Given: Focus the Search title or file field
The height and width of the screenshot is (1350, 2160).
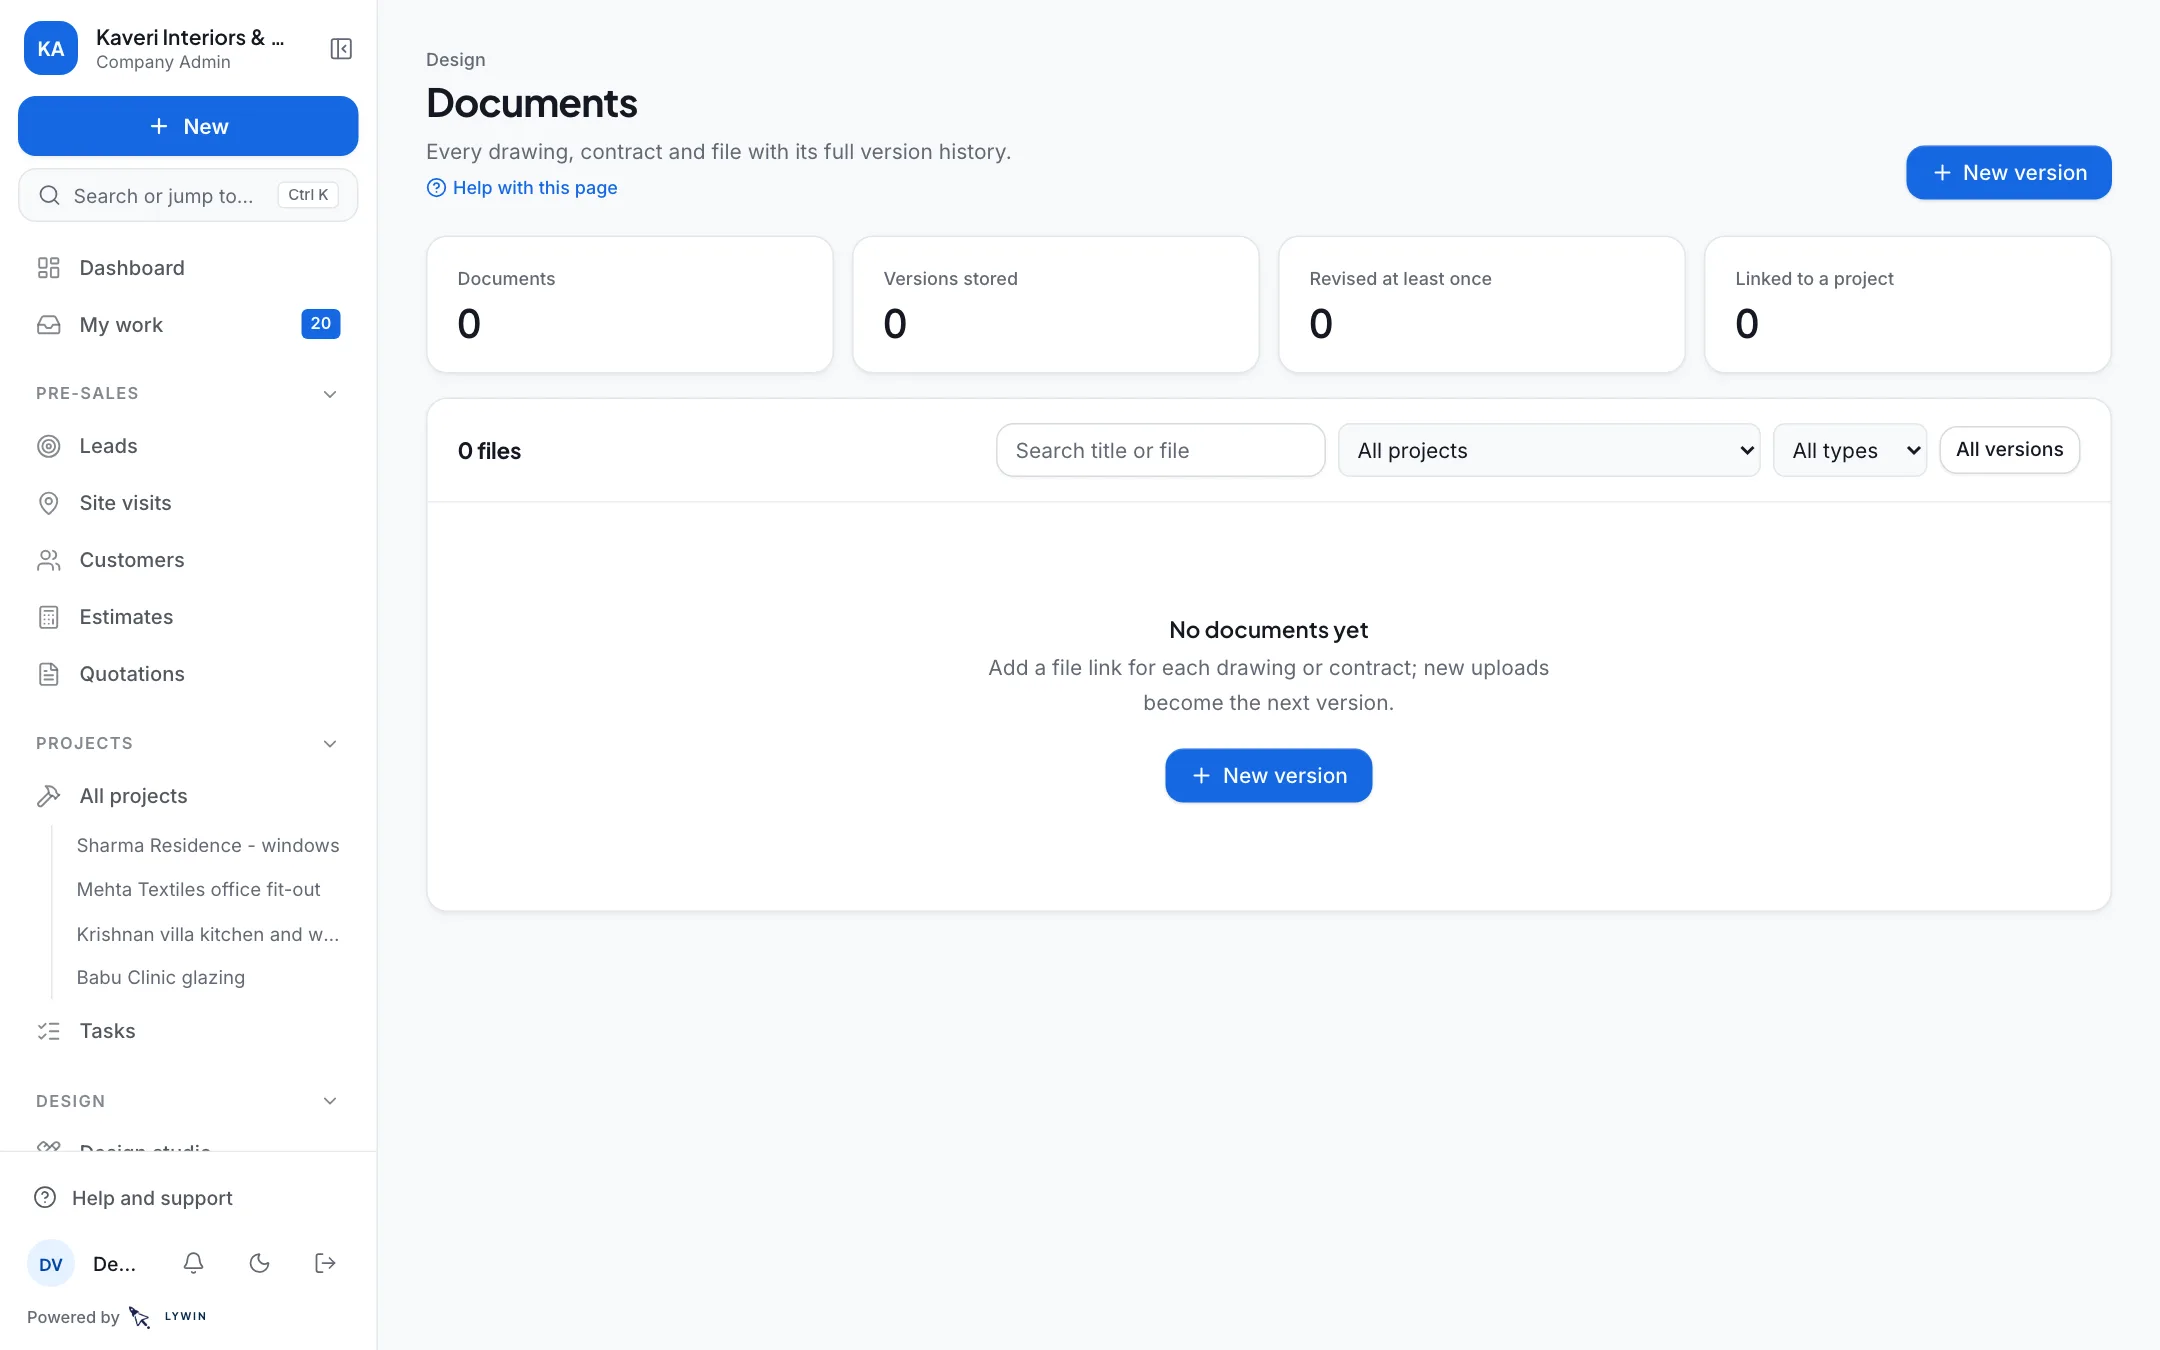Looking at the screenshot, I should coord(1161,450).
